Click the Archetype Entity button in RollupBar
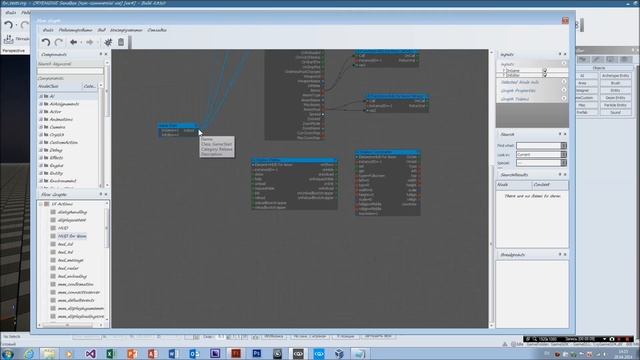 tap(616, 76)
